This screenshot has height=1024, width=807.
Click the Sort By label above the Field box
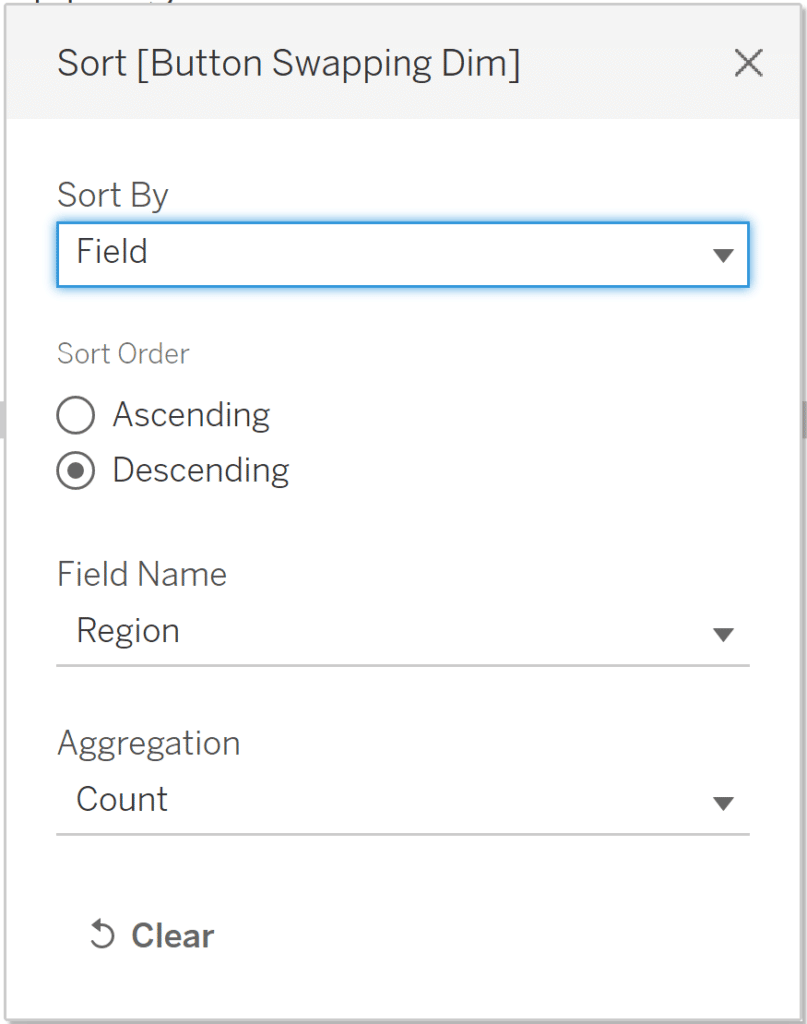click(x=112, y=195)
